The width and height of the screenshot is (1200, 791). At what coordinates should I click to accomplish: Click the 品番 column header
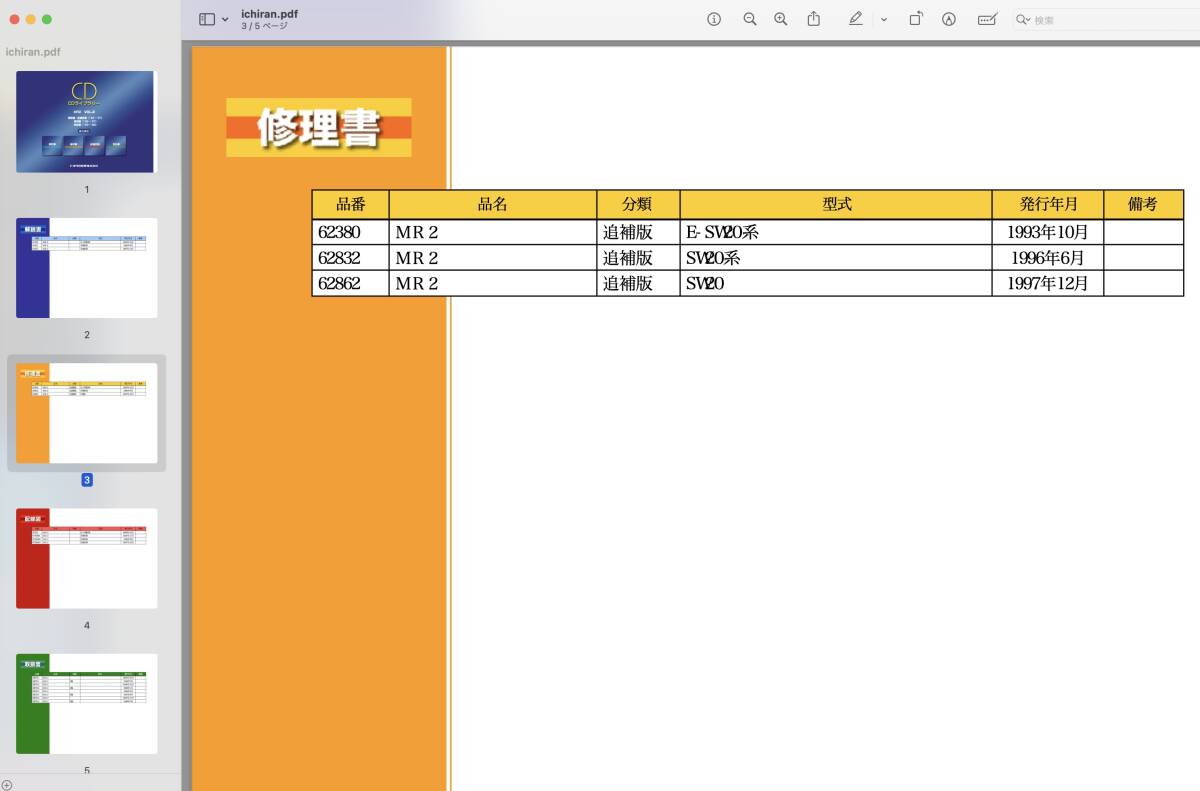click(350, 204)
